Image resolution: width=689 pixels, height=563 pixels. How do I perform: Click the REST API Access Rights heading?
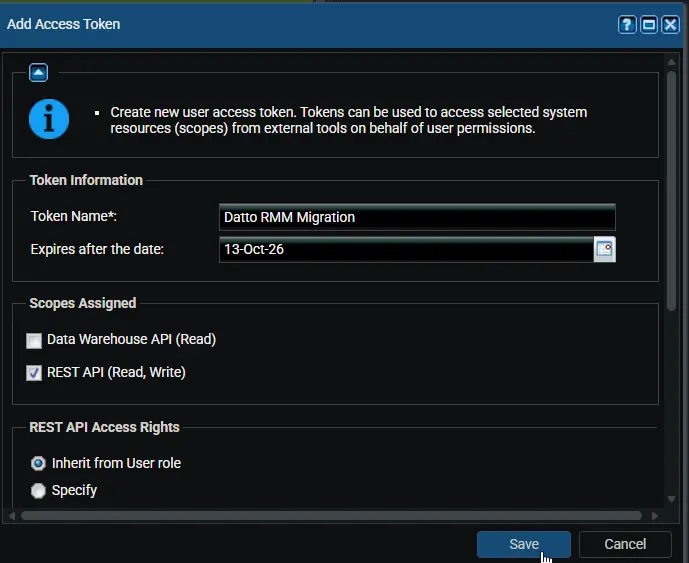(x=105, y=427)
